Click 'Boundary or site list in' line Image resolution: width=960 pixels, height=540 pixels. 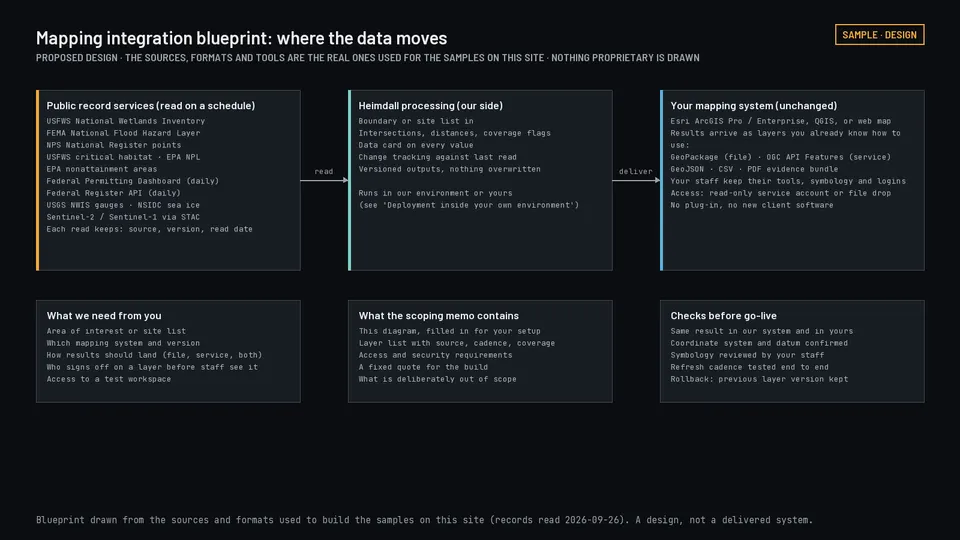(x=416, y=121)
